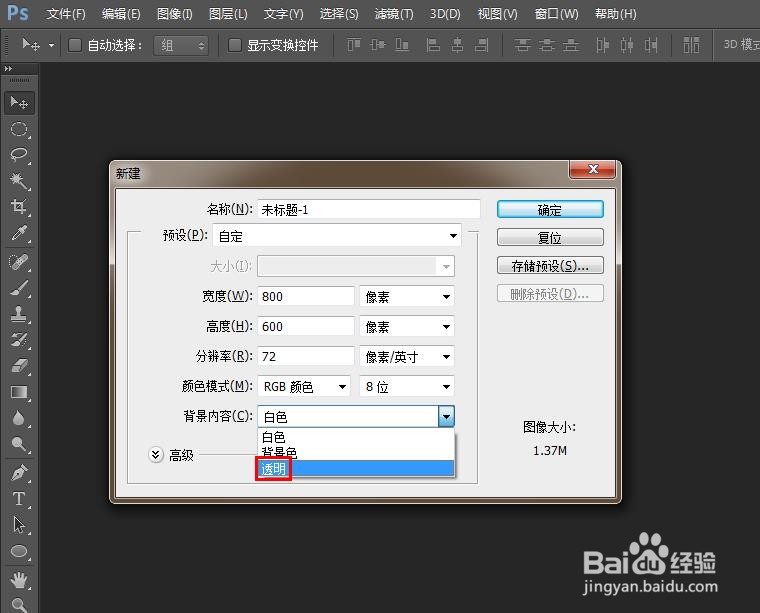This screenshot has height=613, width=760.
Task: Open the 编辑(E) menu
Action: [x=121, y=14]
